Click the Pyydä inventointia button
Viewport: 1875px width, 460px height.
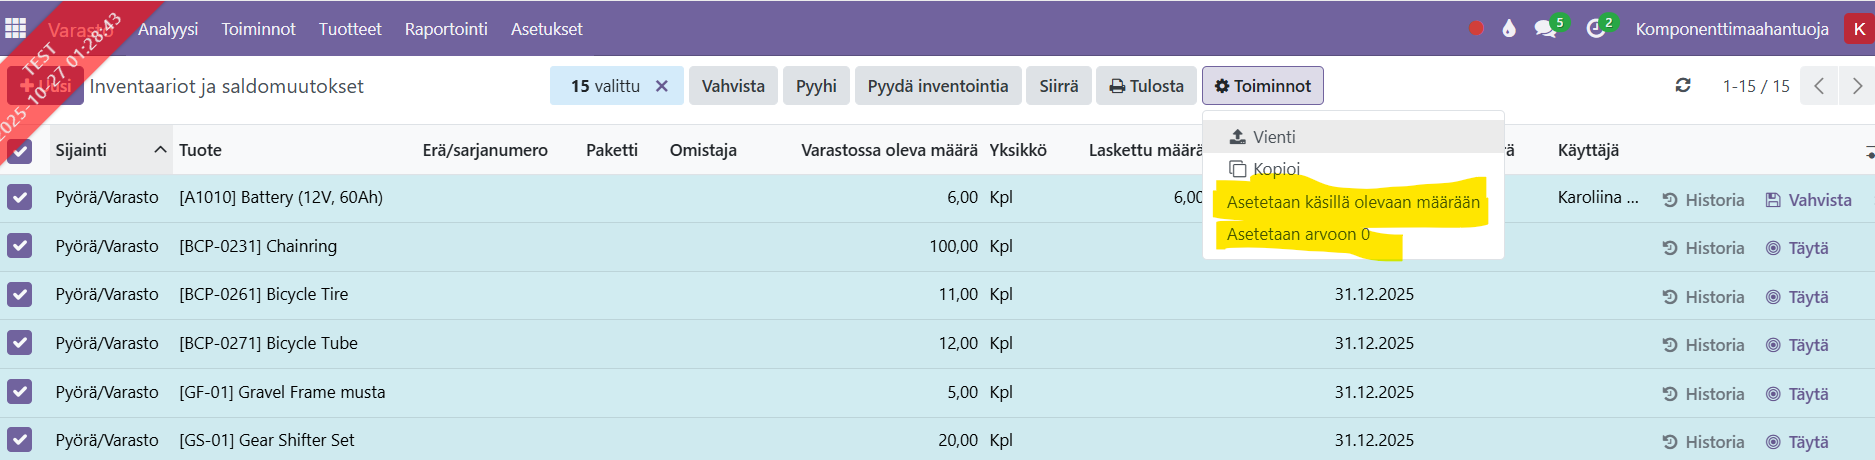pyautogui.click(x=937, y=86)
